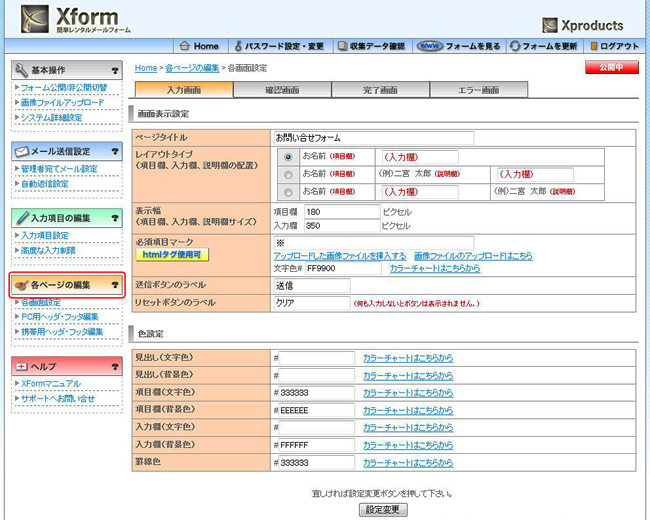
Task: Click the 各ページの編集 palette icon
Action: (21, 285)
